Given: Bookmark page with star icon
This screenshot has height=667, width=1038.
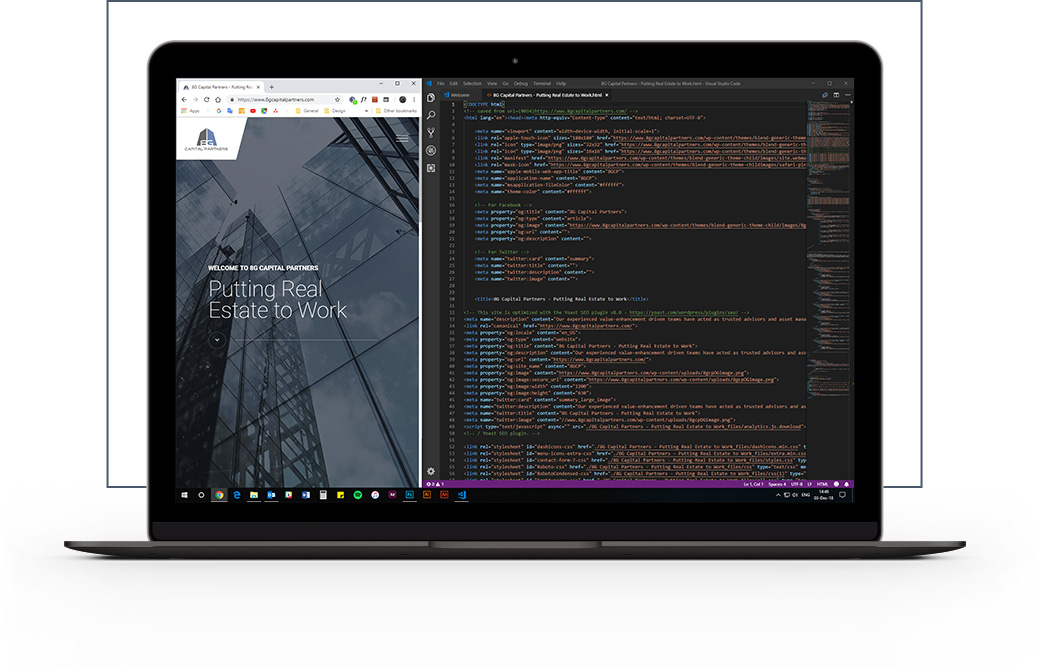Looking at the screenshot, I should click(x=337, y=99).
